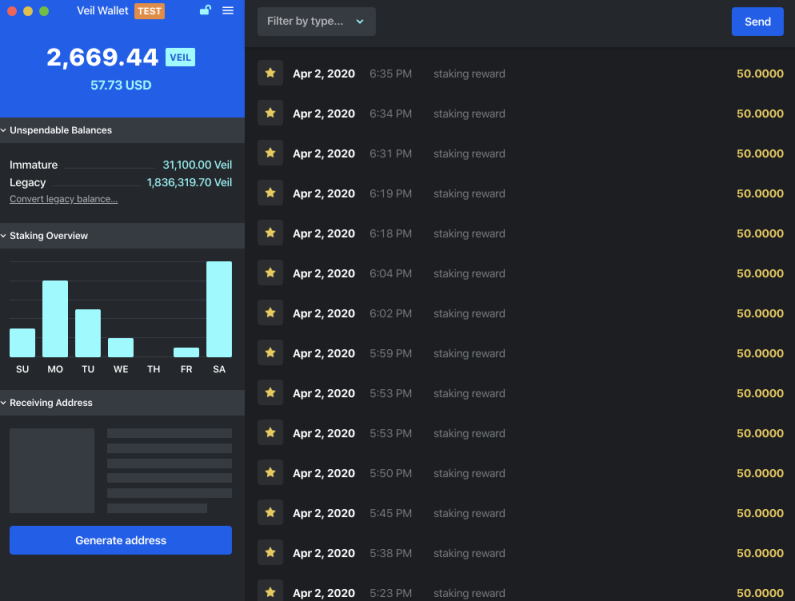
Task: Click the 57.73 USD value
Action: pyautogui.click(x=121, y=85)
